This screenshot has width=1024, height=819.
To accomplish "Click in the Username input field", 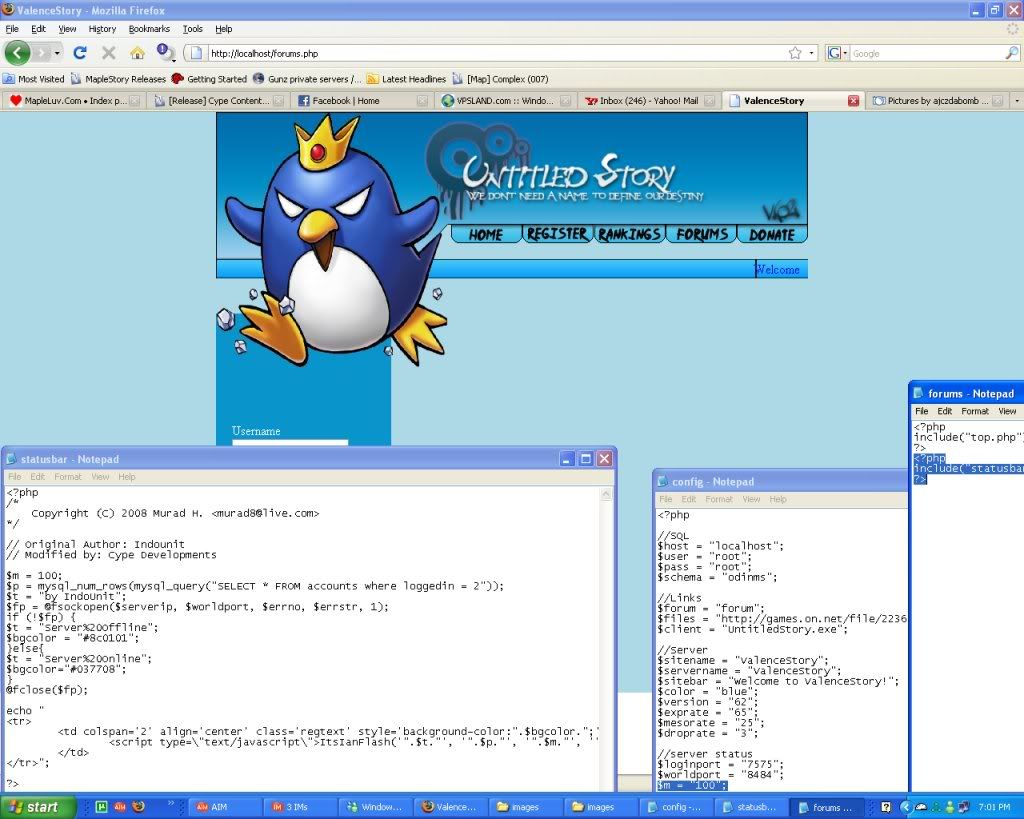I will coord(290,443).
